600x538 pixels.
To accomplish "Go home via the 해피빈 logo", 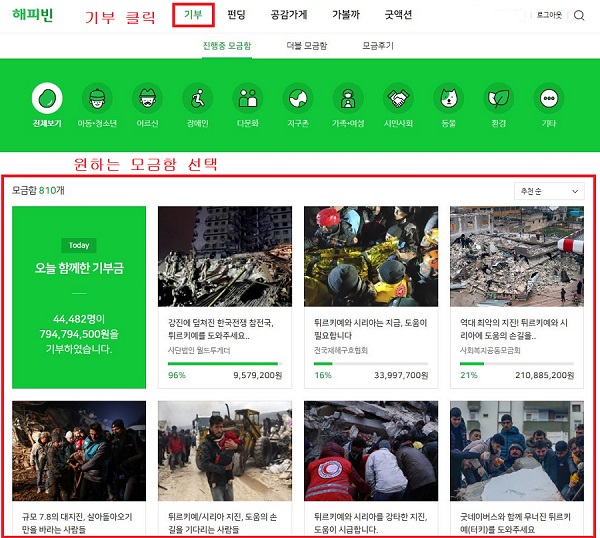I will pos(33,15).
